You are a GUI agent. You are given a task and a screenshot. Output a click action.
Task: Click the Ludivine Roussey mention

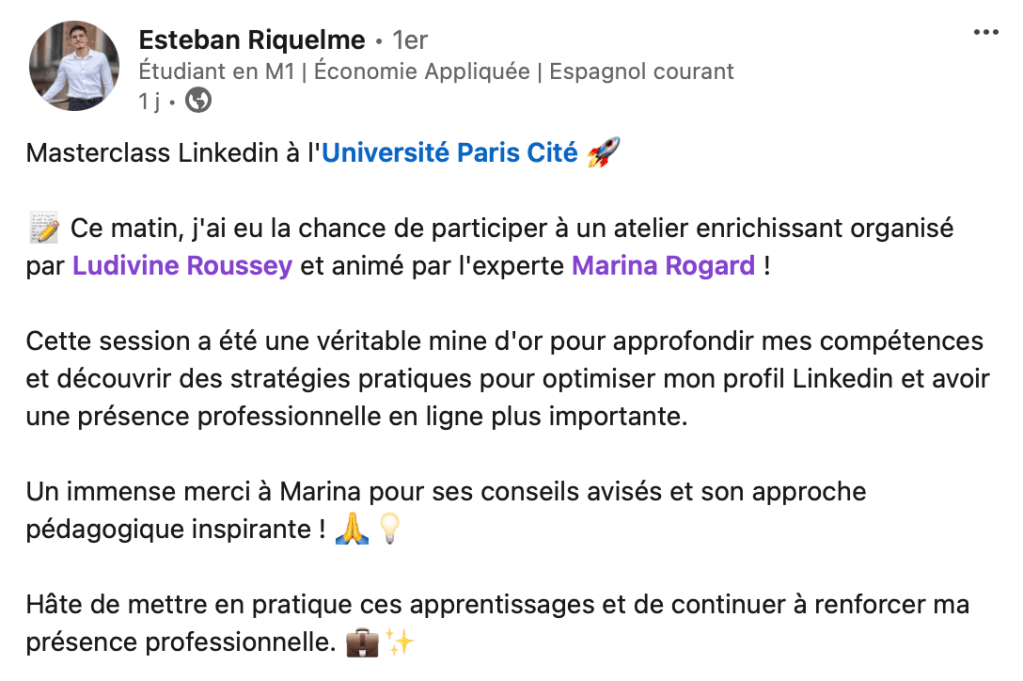click(x=184, y=265)
